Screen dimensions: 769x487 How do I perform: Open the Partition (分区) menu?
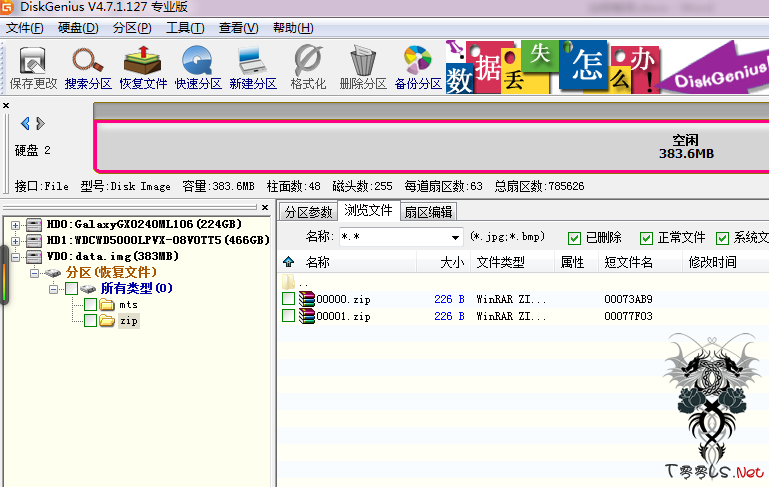pyautogui.click(x=132, y=28)
